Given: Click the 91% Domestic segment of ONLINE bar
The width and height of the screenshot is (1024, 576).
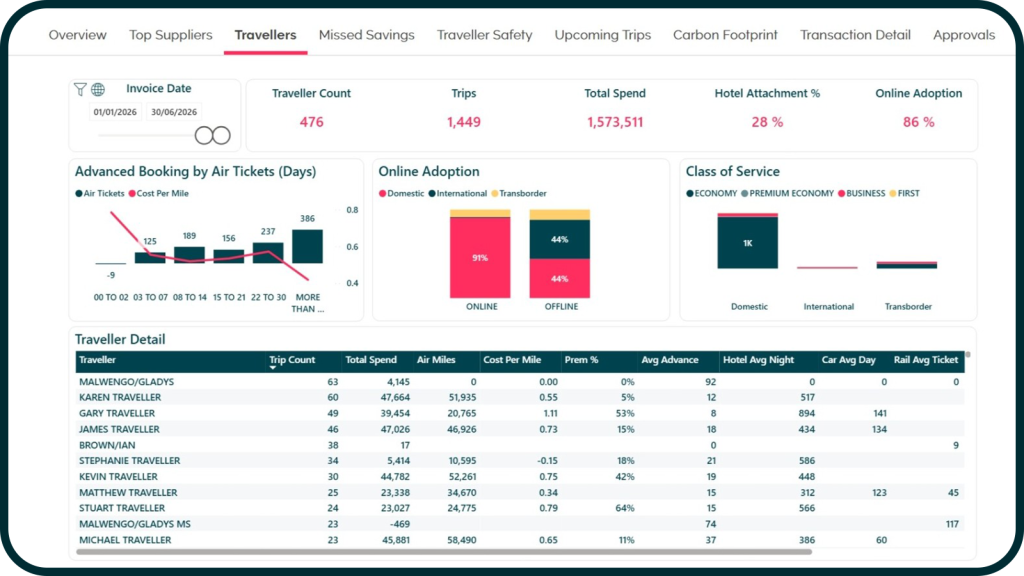Looking at the screenshot, I should click(480, 257).
